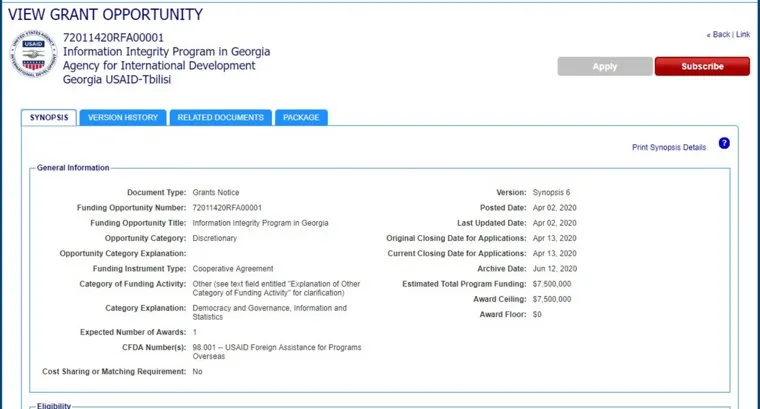Viewport: 760px width, 409px height.
Task: Click the Link hyperlink at top right
Action: (x=743, y=35)
